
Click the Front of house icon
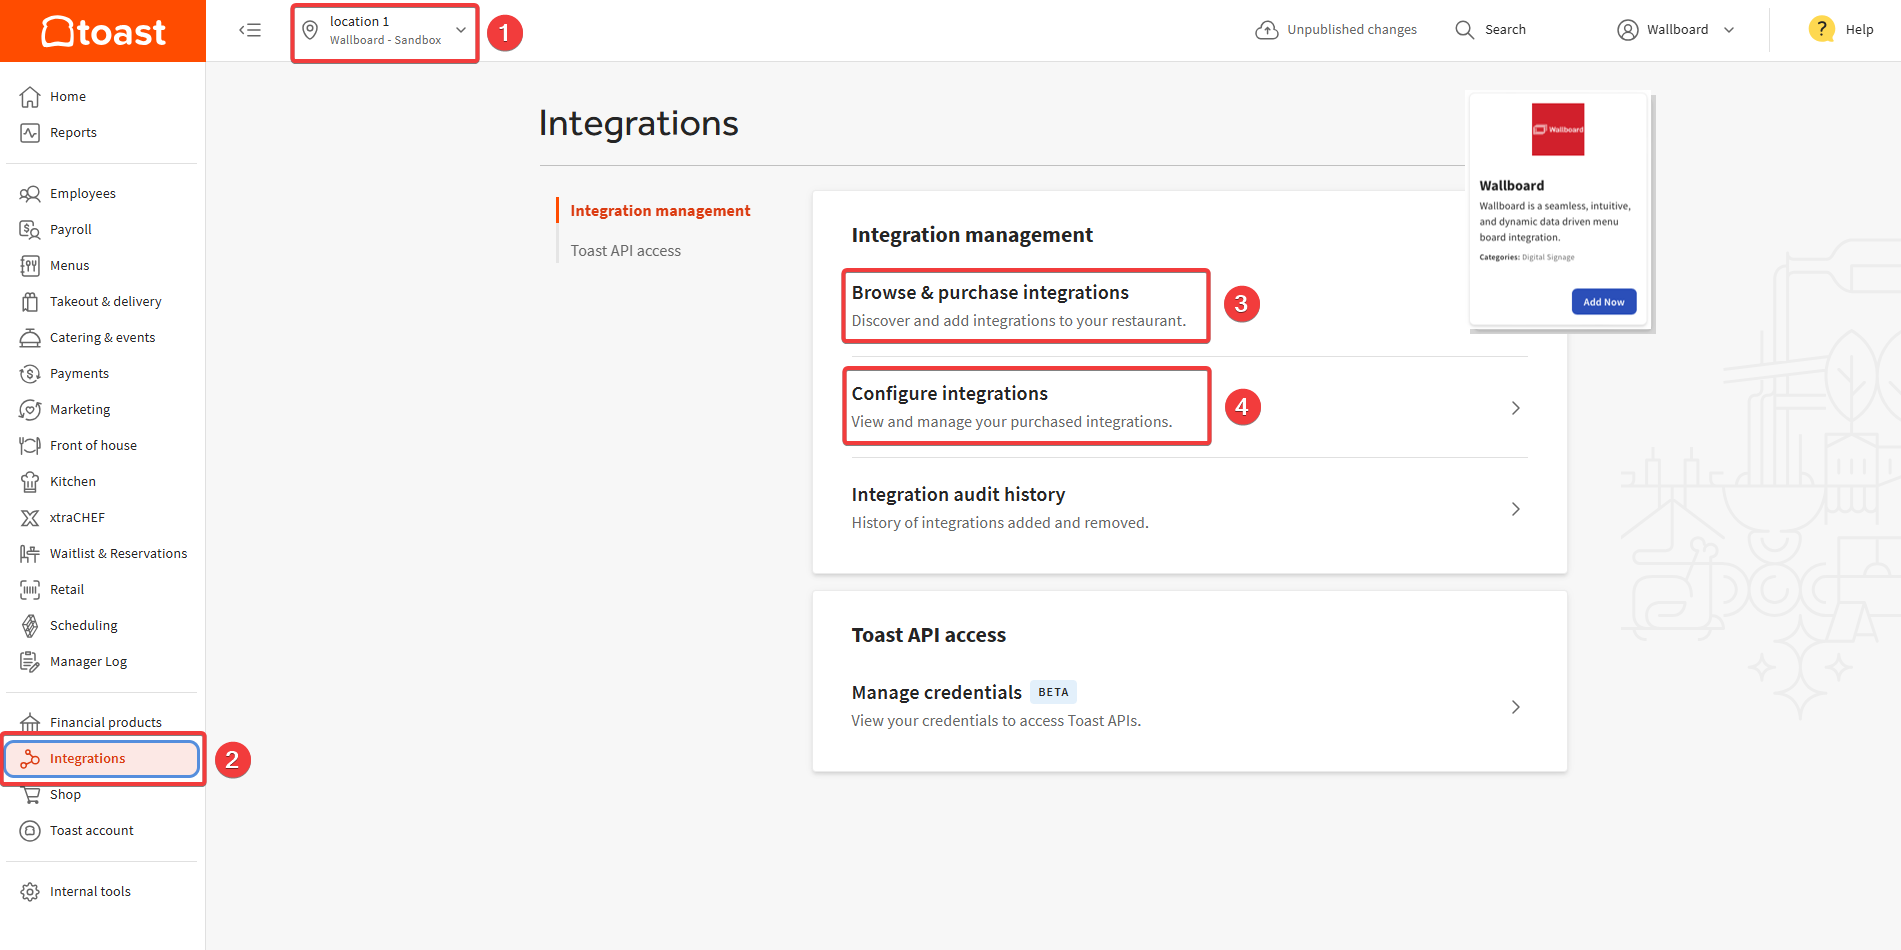tap(30, 446)
